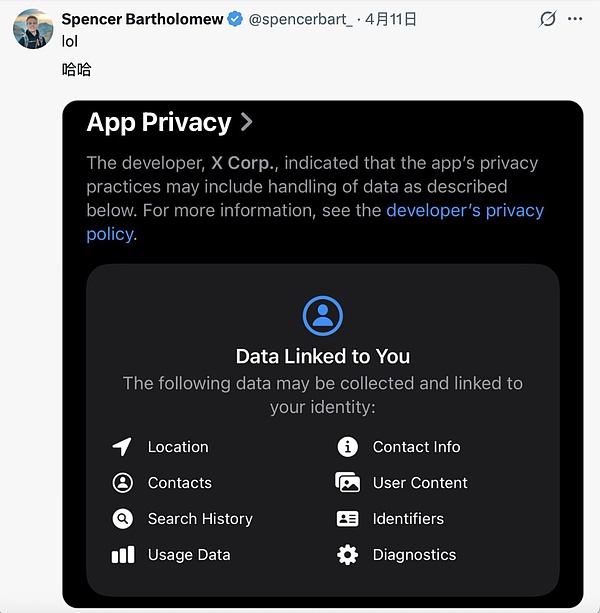
Task: Click the Diagnostics gear icon
Action: [x=347, y=555]
